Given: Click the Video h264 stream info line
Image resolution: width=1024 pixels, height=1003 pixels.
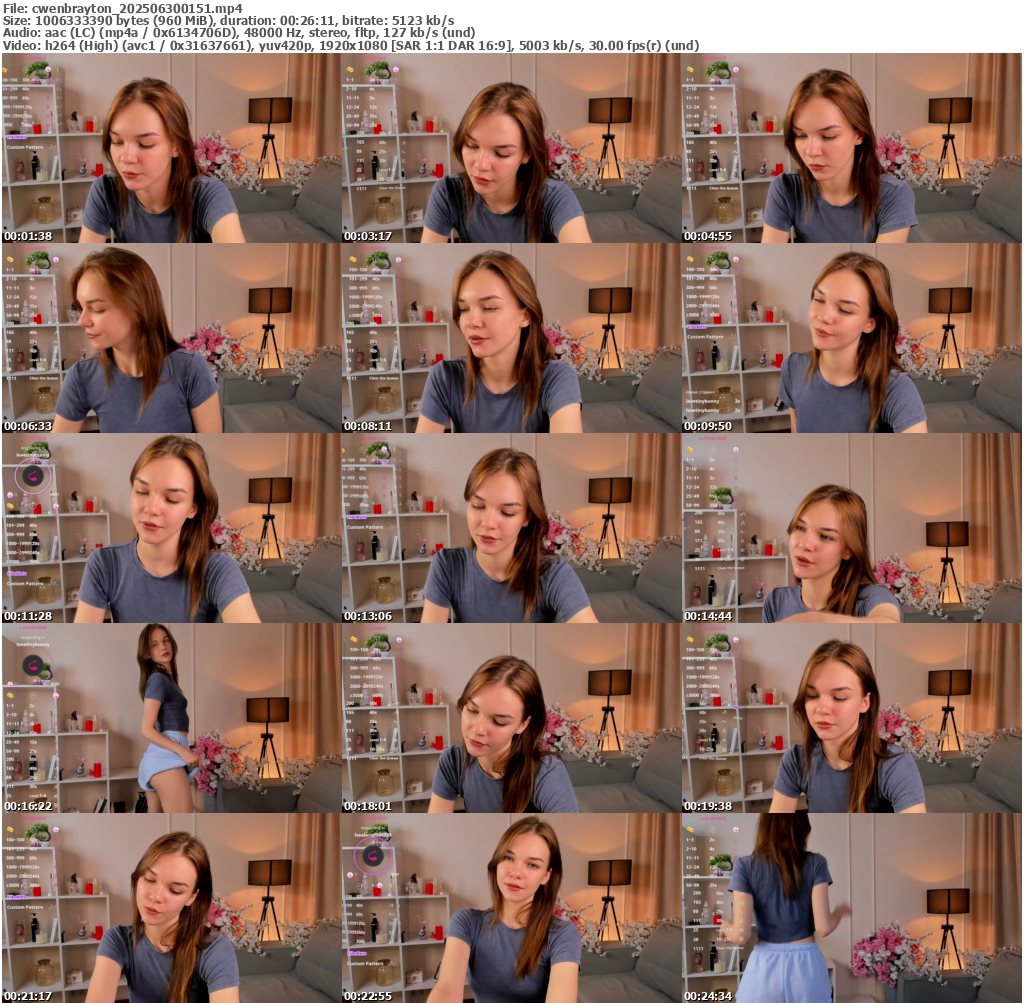Looking at the screenshot, I should 351,45.
